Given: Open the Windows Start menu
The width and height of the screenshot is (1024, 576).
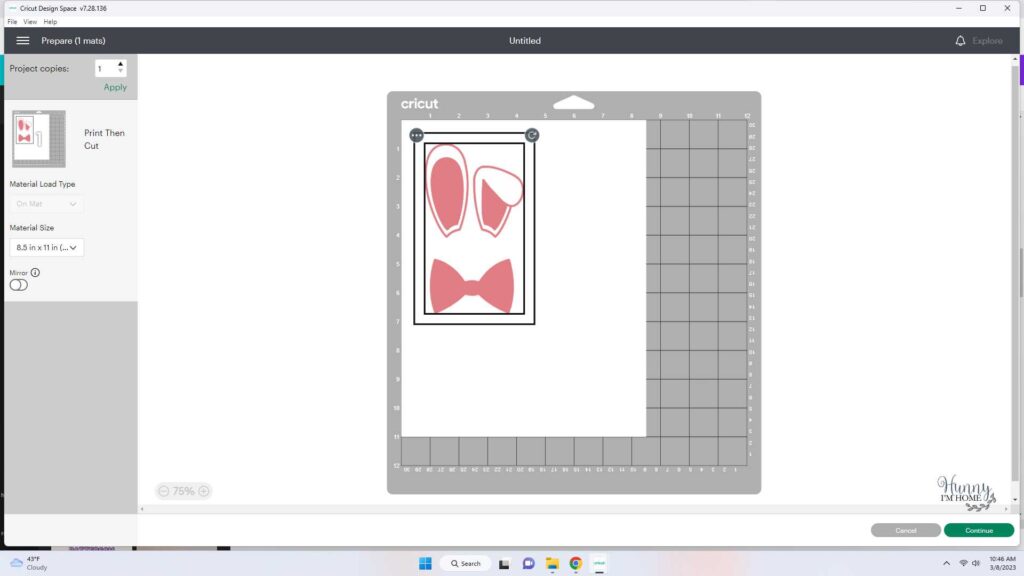Looking at the screenshot, I should point(425,564).
